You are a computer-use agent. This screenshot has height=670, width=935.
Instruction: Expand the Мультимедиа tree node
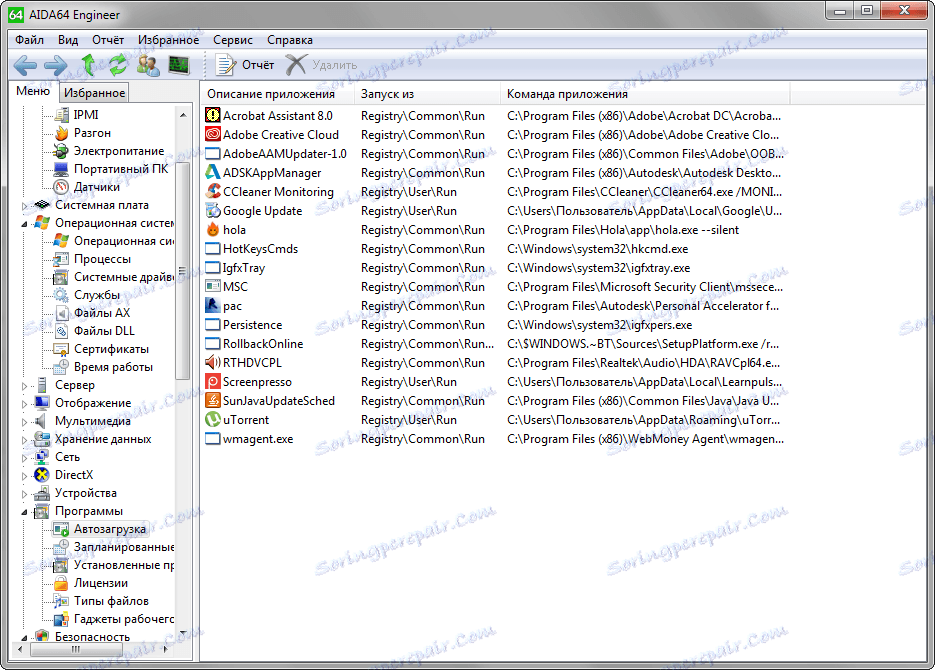coord(25,421)
